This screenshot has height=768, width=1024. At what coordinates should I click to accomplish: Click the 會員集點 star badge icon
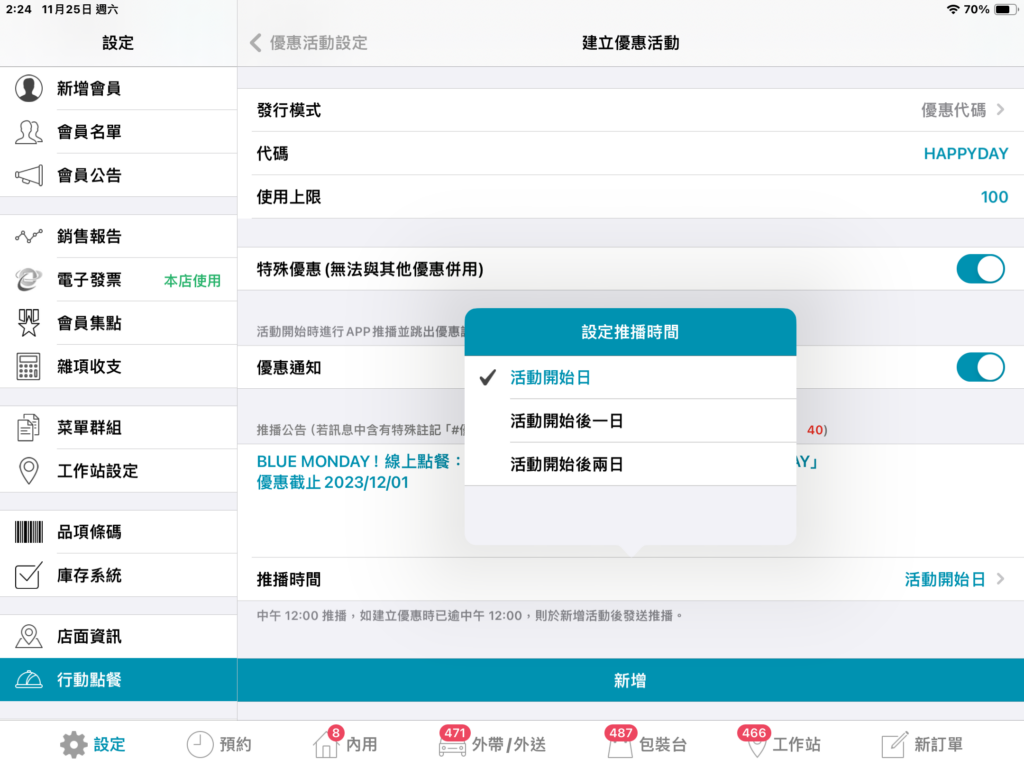tap(29, 323)
